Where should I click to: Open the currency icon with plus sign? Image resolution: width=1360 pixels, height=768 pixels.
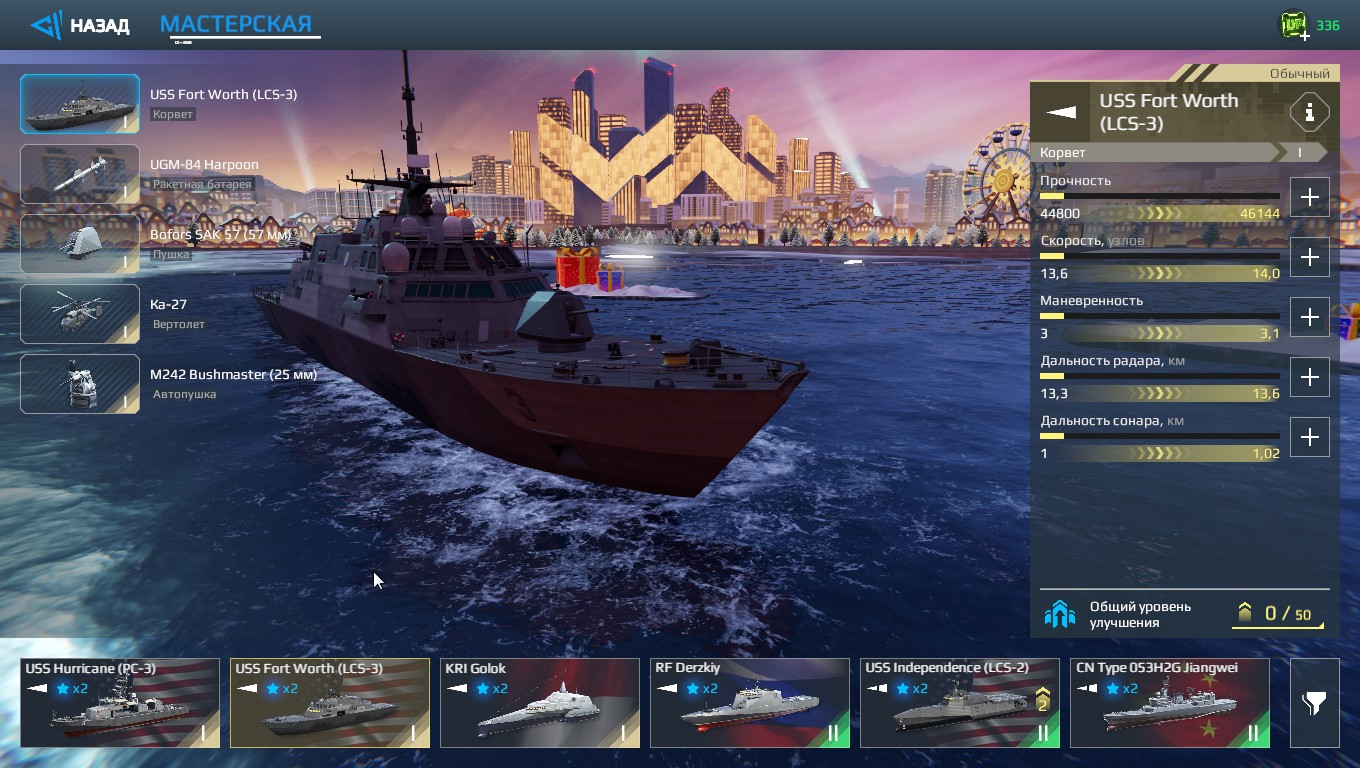click(1295, 26)
